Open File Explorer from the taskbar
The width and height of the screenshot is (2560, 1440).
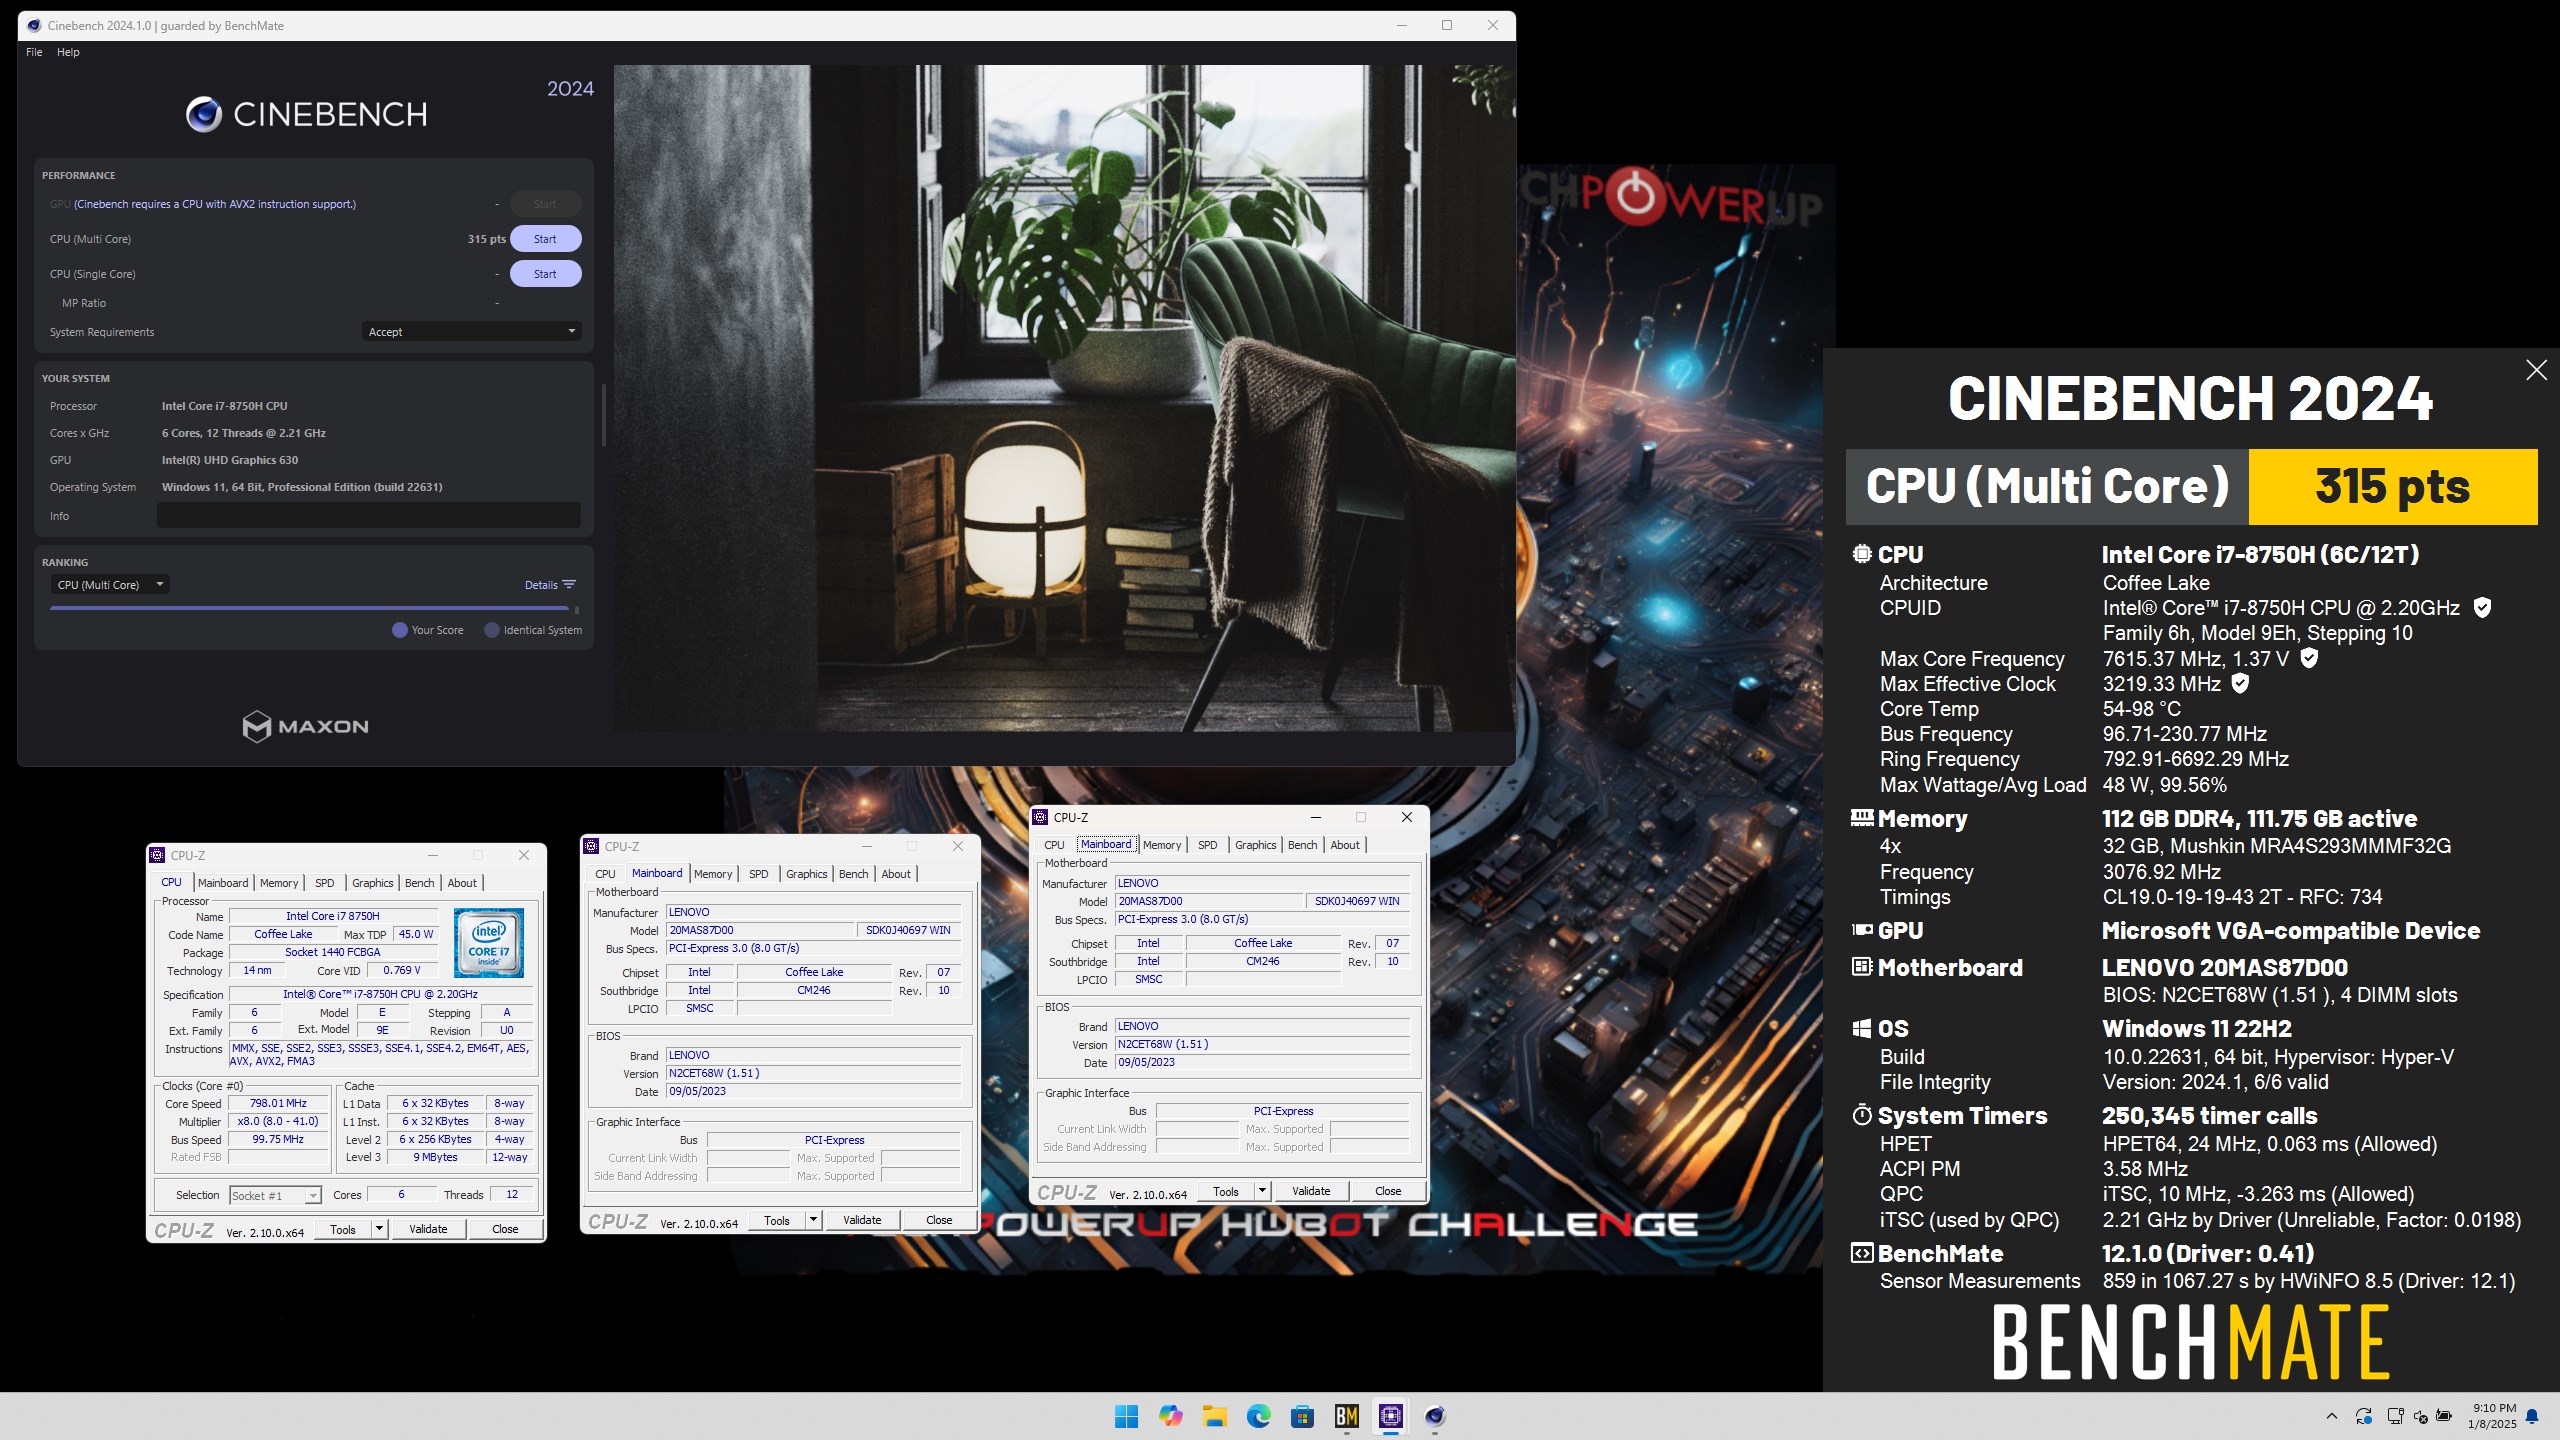1214,1416
